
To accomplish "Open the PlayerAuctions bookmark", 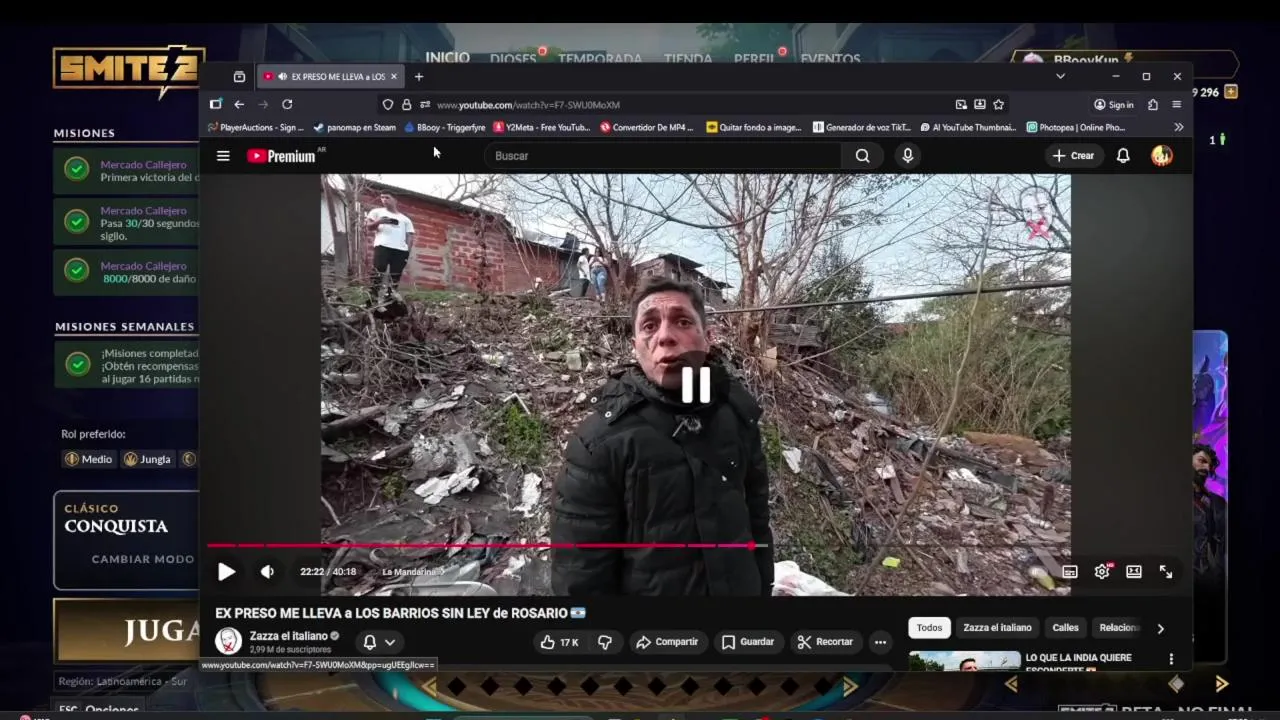I will [255, 127].
